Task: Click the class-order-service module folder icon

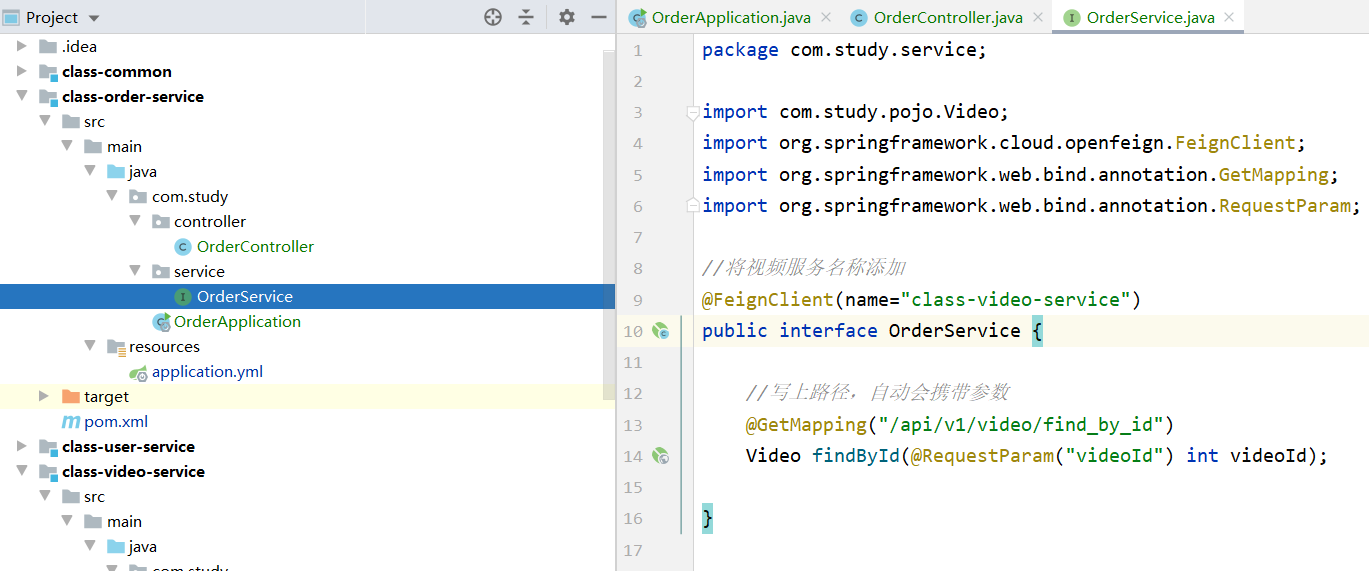Action: (x=48, y=97)
